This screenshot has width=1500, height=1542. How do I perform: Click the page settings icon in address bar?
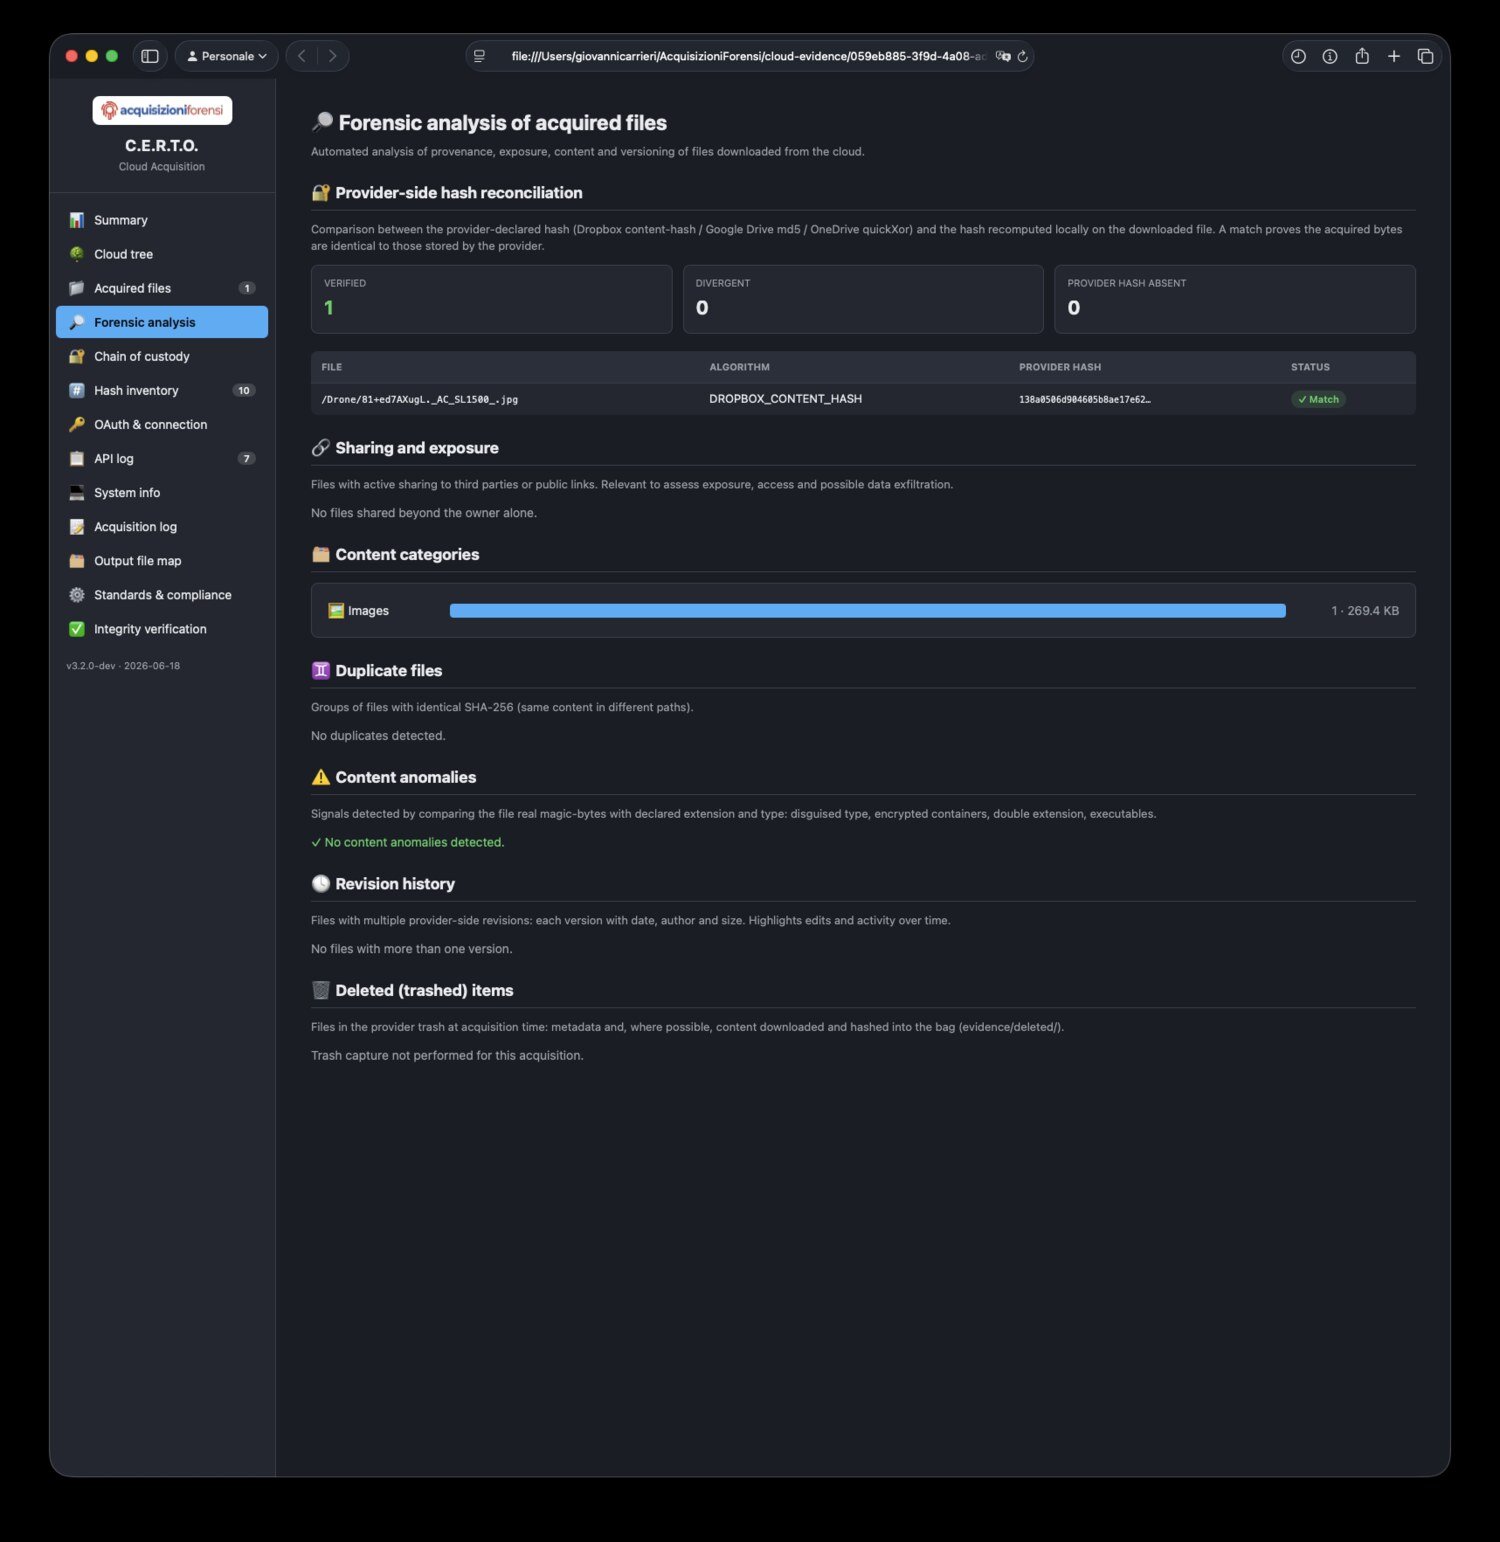(x=480, y=57)
